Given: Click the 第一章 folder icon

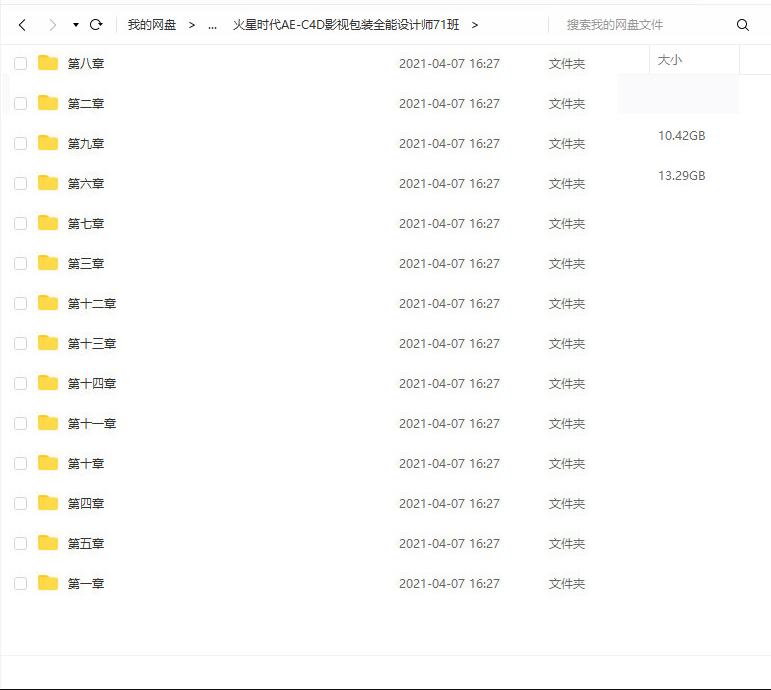Looking at the screenshot, I should pos(48,583).
